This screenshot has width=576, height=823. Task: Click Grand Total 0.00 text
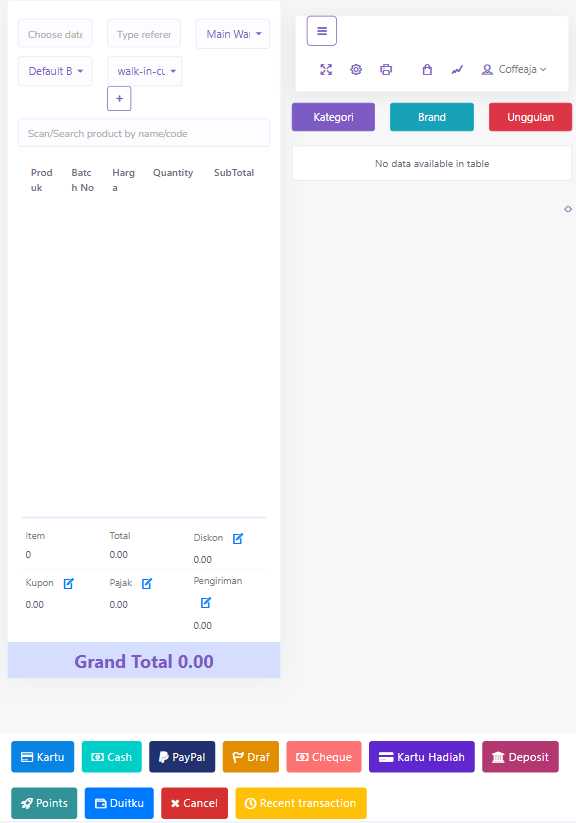[x=144, y=661]
